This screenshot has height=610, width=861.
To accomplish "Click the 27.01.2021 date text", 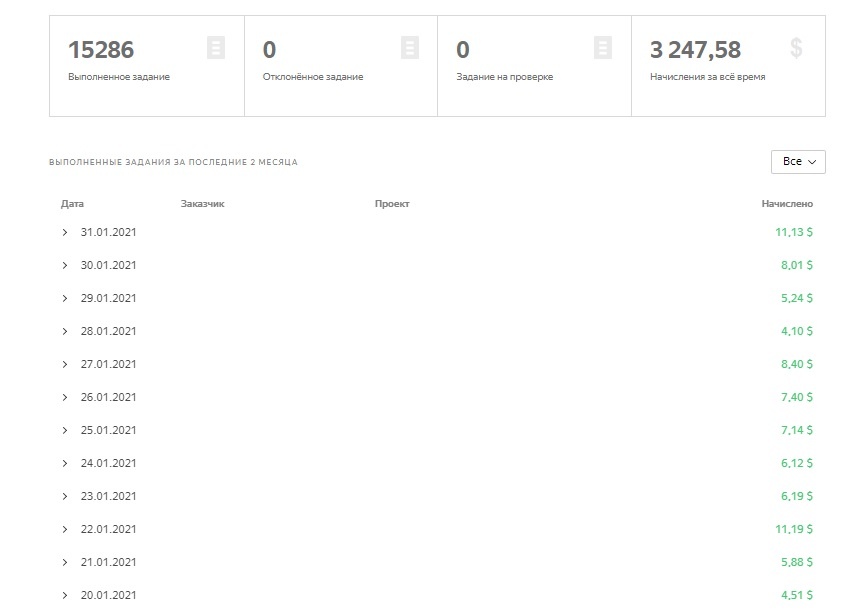I will [x=108, y=364].
